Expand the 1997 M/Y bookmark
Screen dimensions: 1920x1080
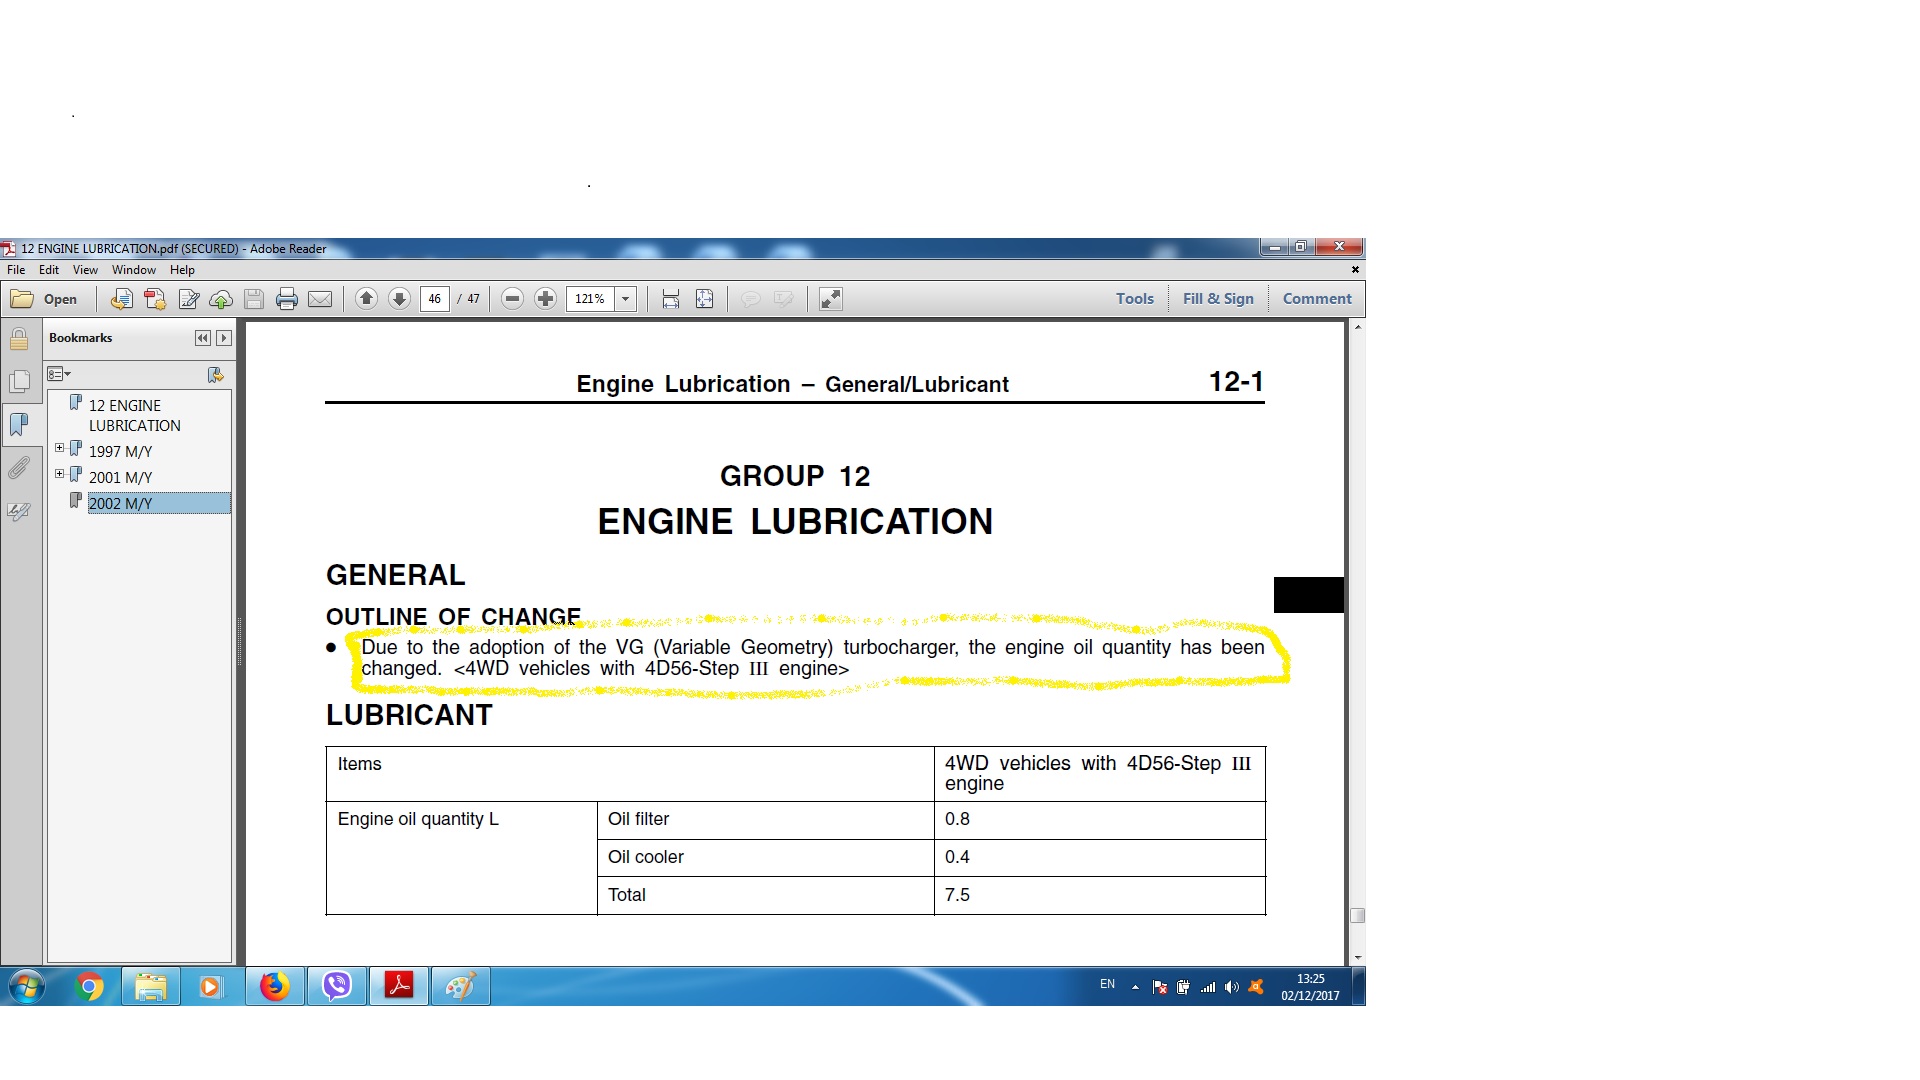tap(60, 448)
